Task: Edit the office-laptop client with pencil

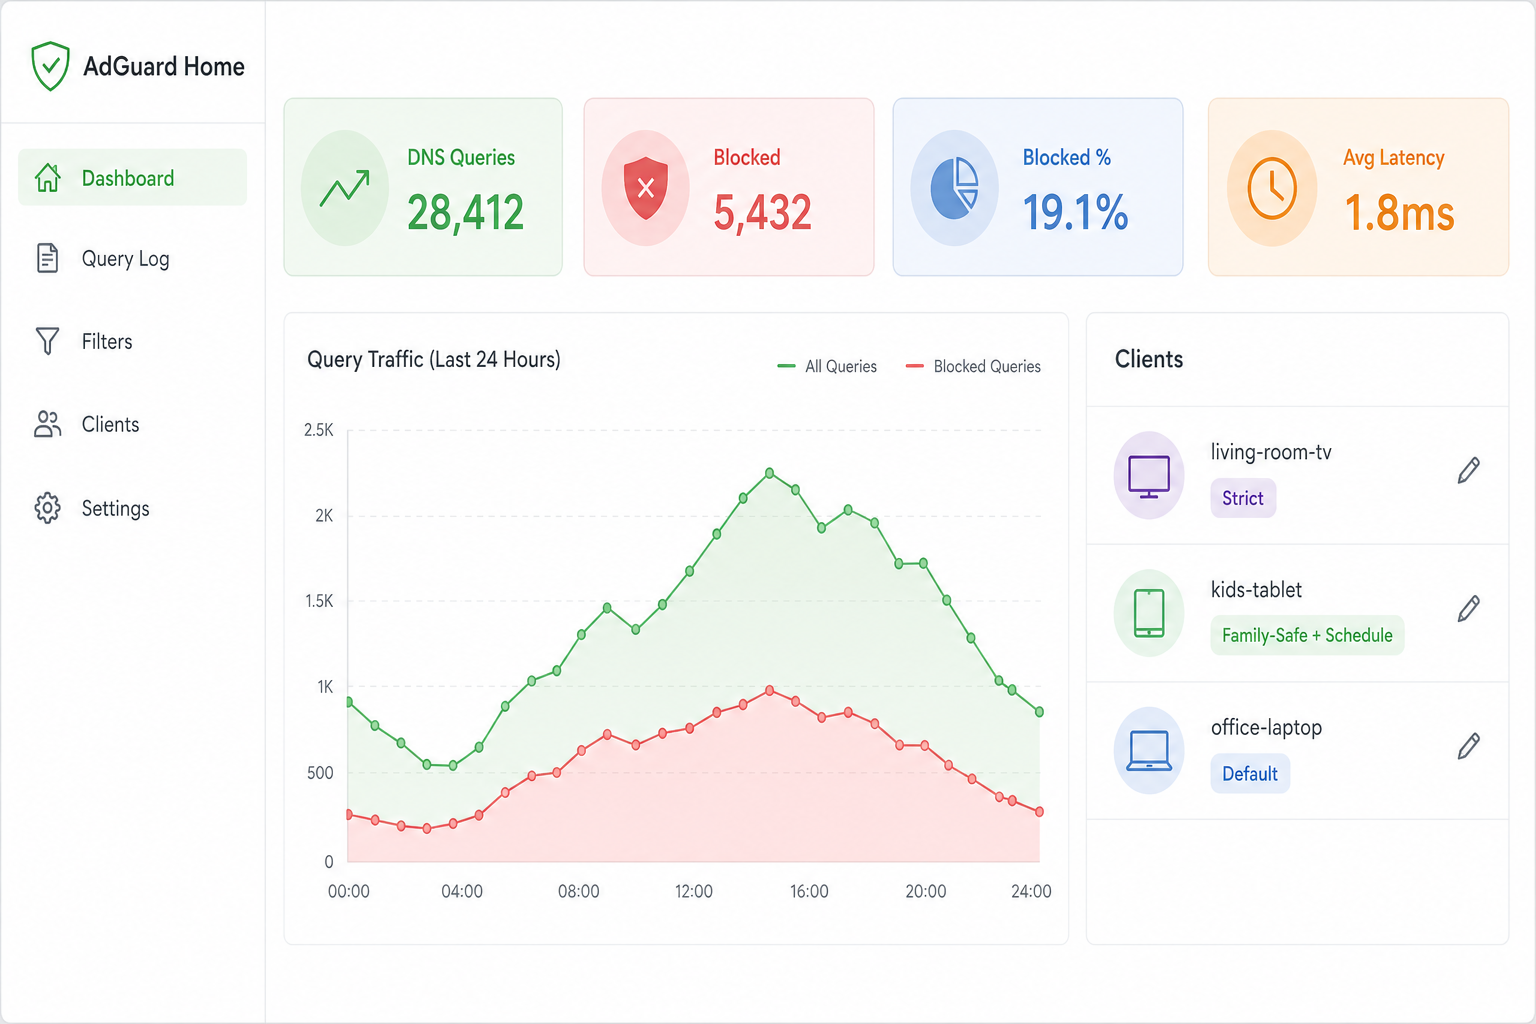Action: coord(1468,745)
